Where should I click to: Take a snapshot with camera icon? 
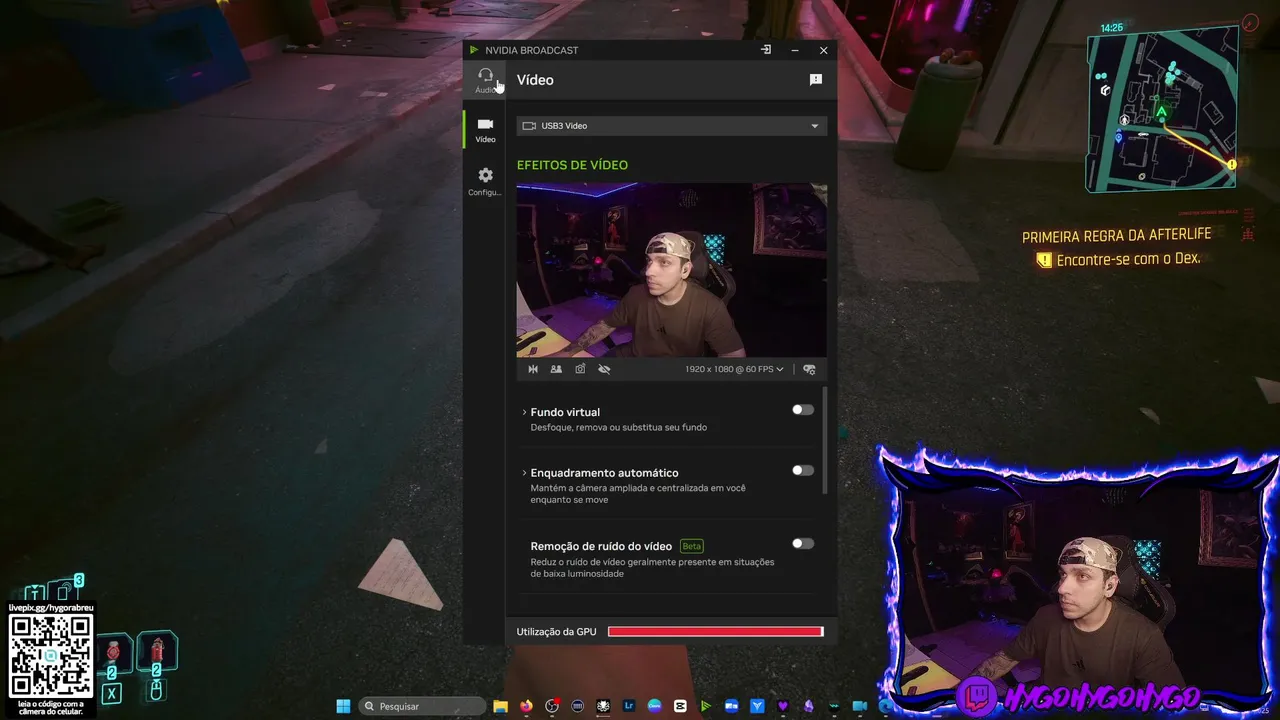[580, 369]
